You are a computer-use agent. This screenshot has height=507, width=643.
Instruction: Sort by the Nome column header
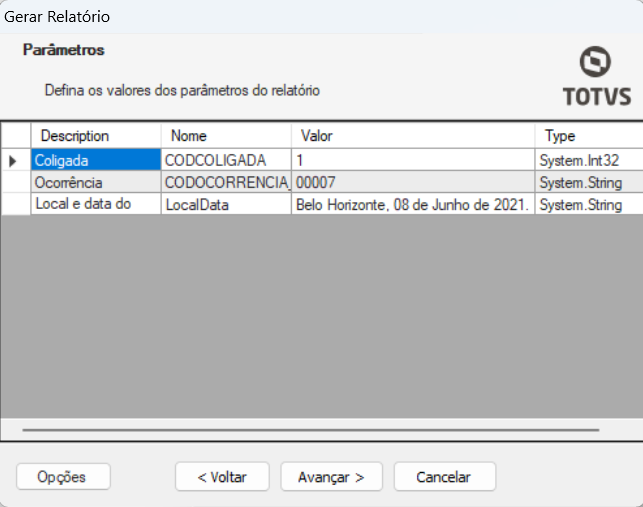pos(226,136)
